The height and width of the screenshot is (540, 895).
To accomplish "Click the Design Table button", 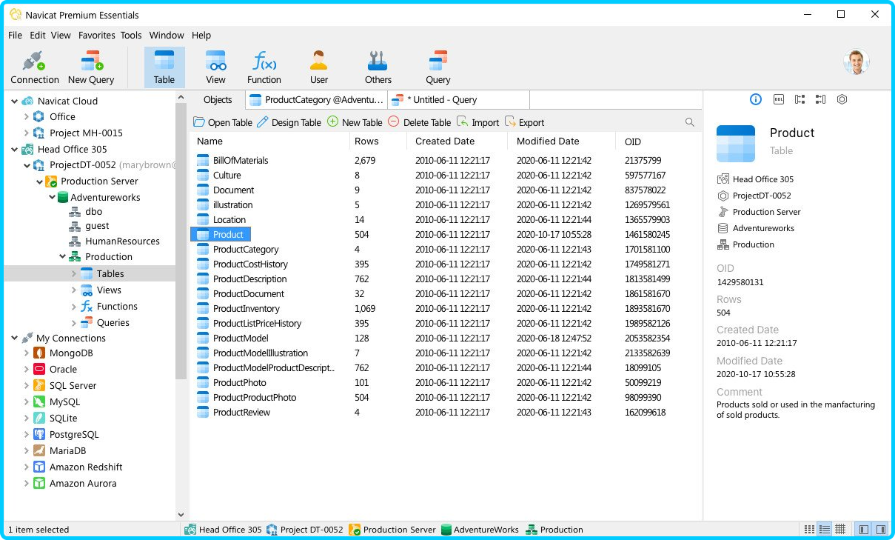I will tap(289, 122).
